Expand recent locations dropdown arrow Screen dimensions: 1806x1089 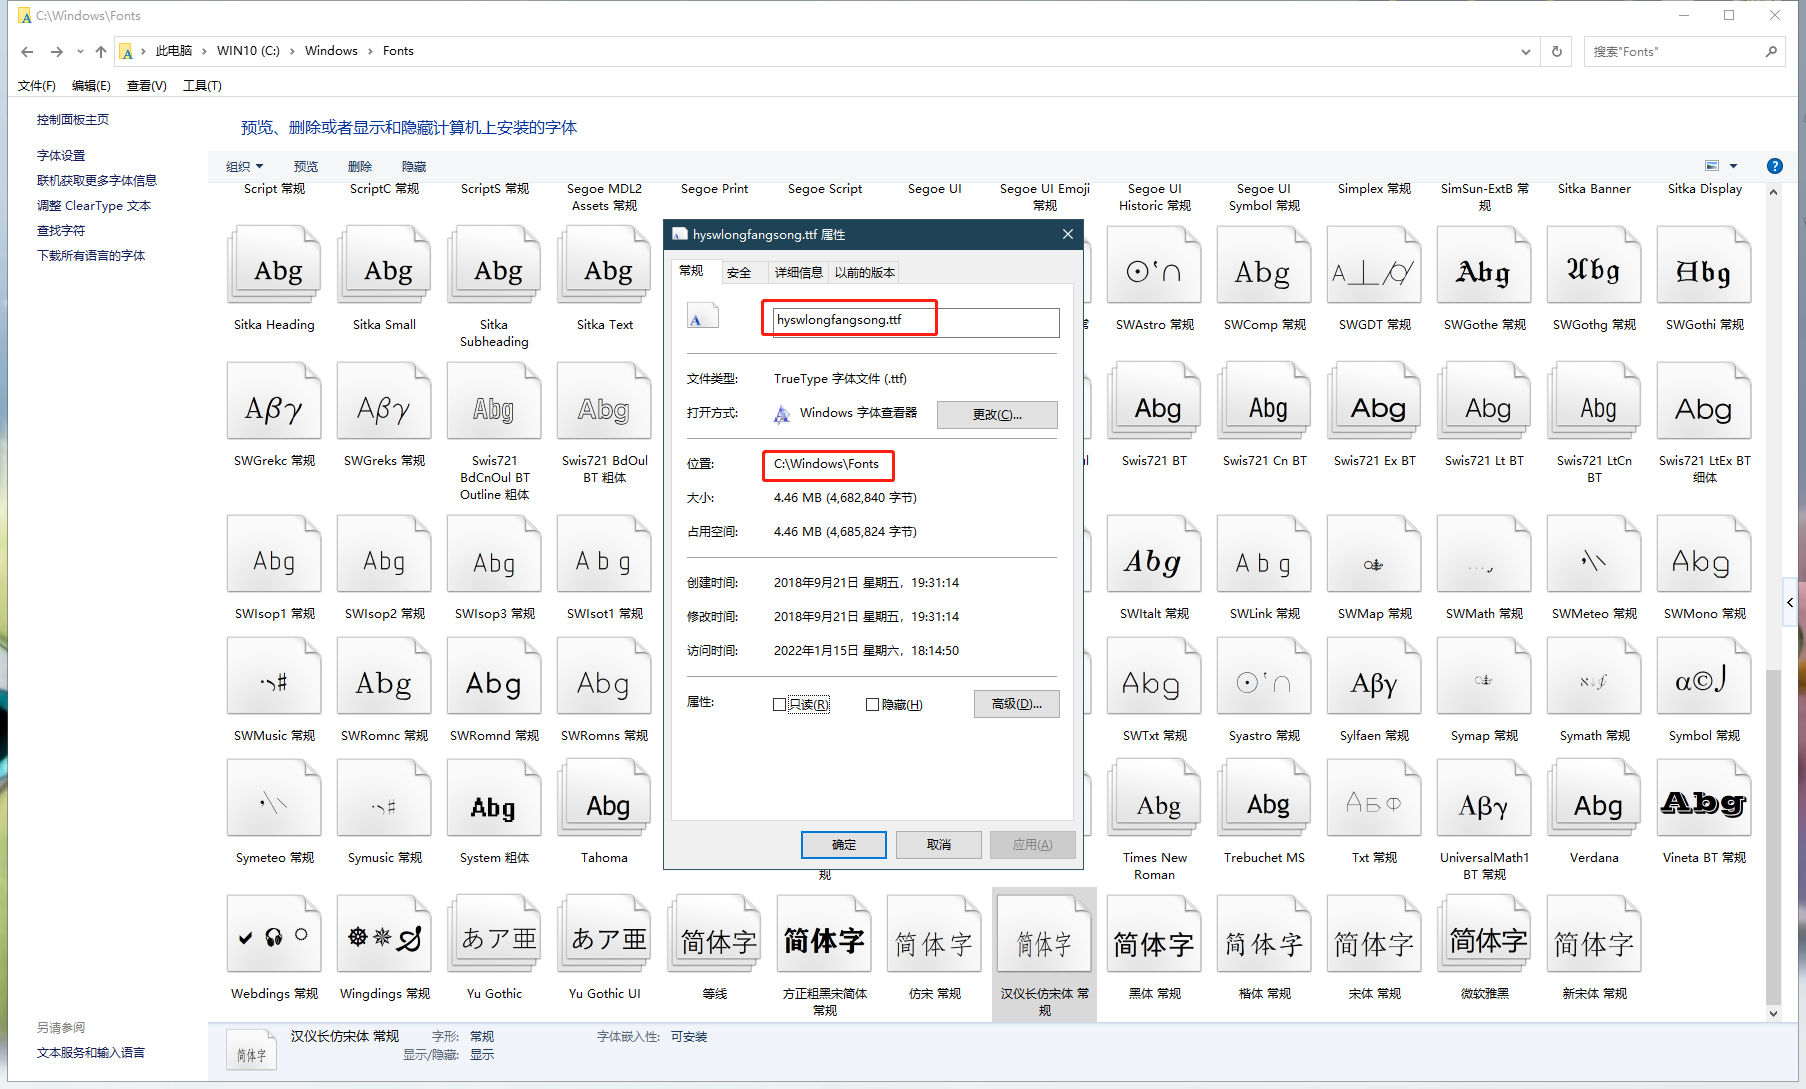click(x=80, y=51)
